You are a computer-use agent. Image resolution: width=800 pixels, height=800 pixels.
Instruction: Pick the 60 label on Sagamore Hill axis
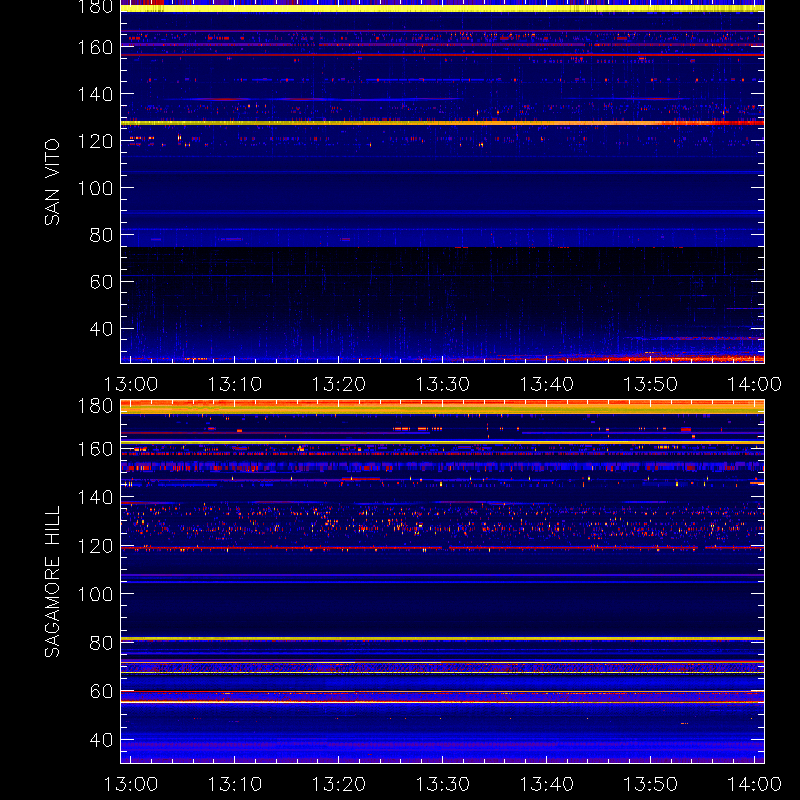(x=102, y=691)
